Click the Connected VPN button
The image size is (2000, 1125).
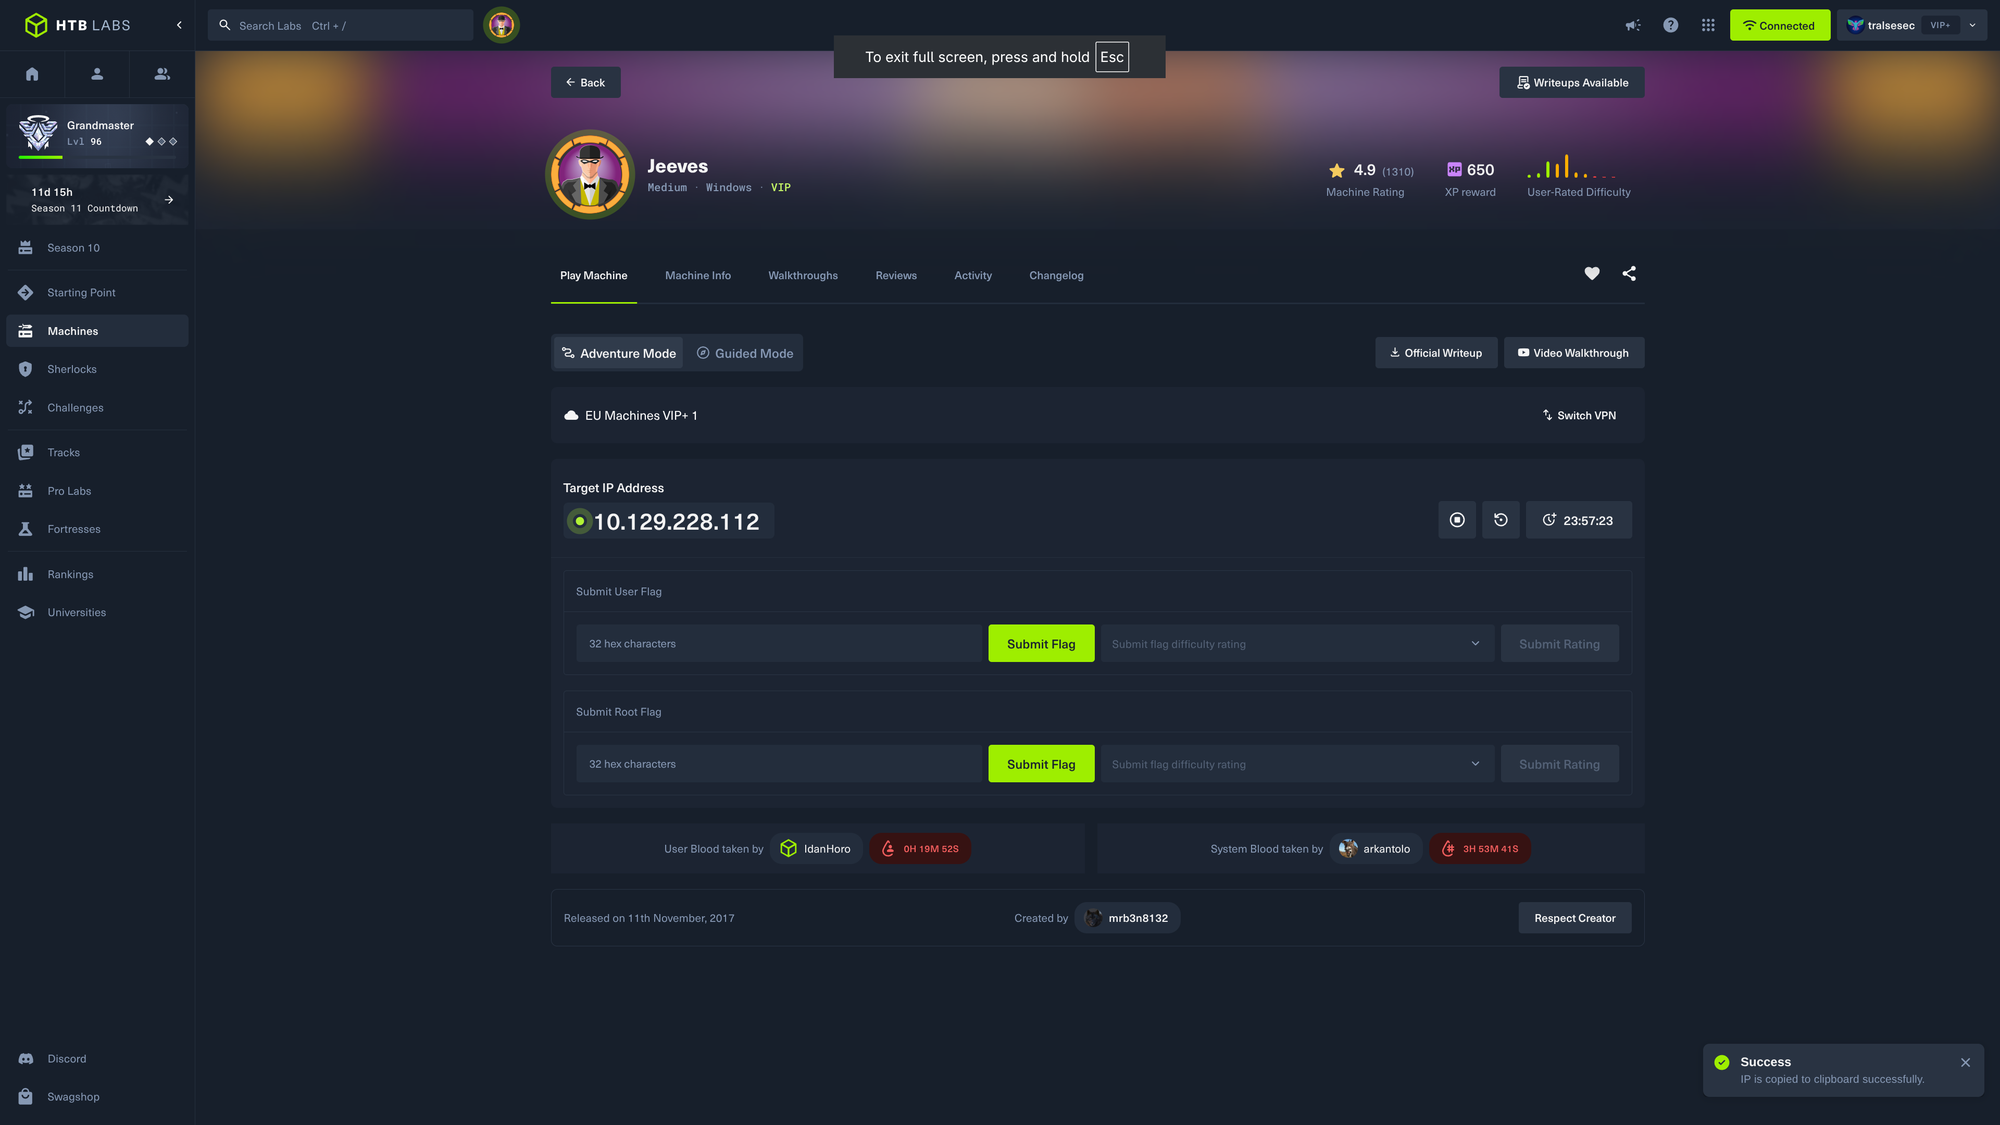click(x=1780, y=25)
